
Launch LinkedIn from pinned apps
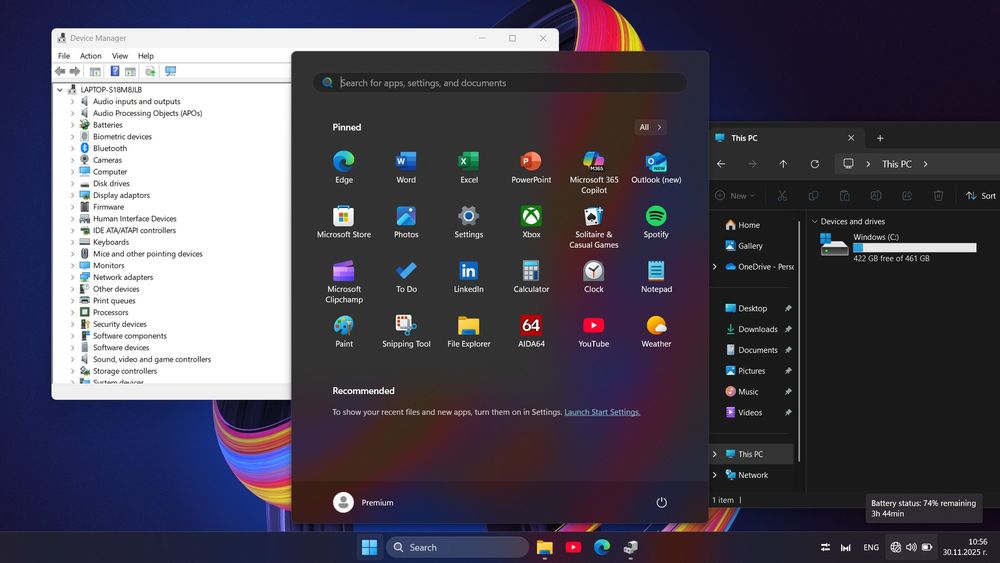tap(469, 277)
